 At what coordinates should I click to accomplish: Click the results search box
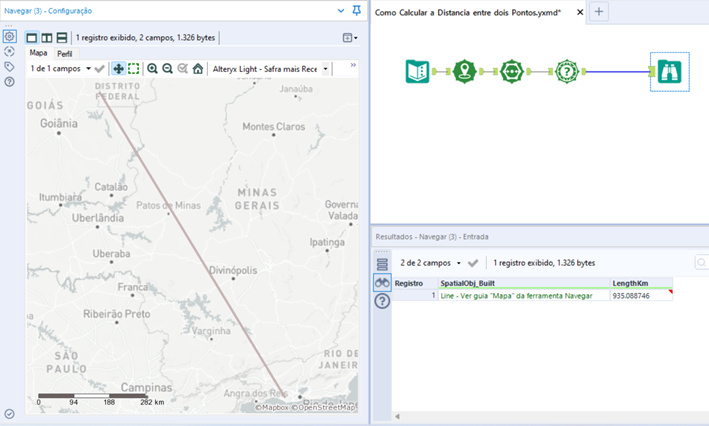701,262
